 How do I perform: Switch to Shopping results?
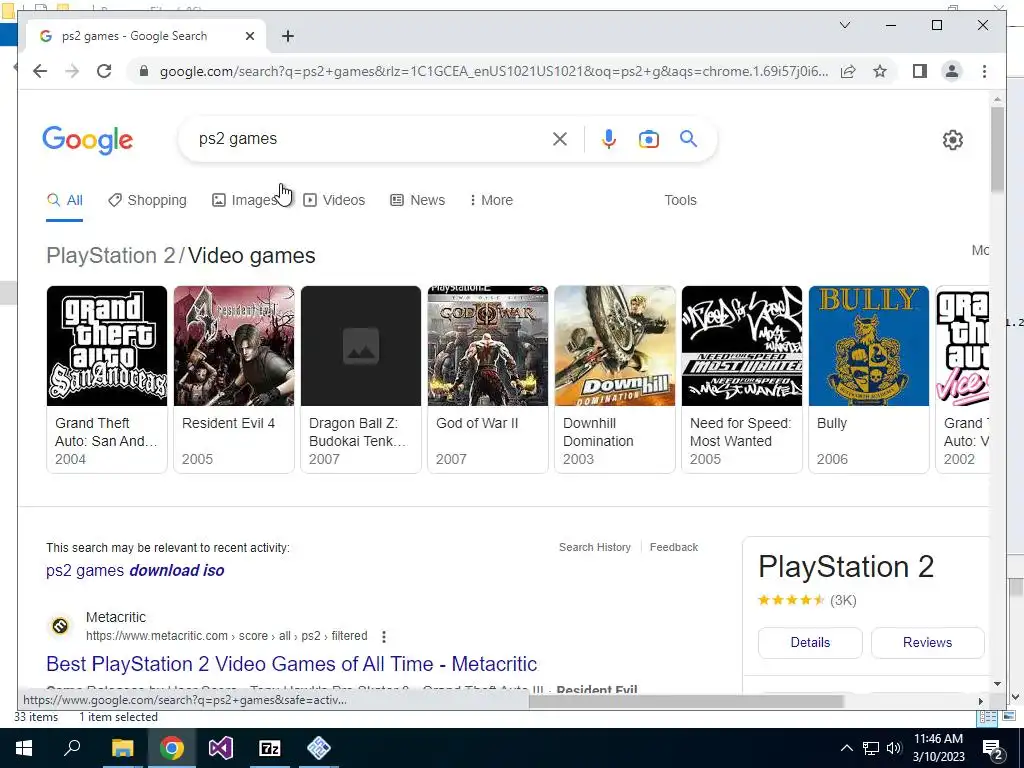click(x=148, y=200)
